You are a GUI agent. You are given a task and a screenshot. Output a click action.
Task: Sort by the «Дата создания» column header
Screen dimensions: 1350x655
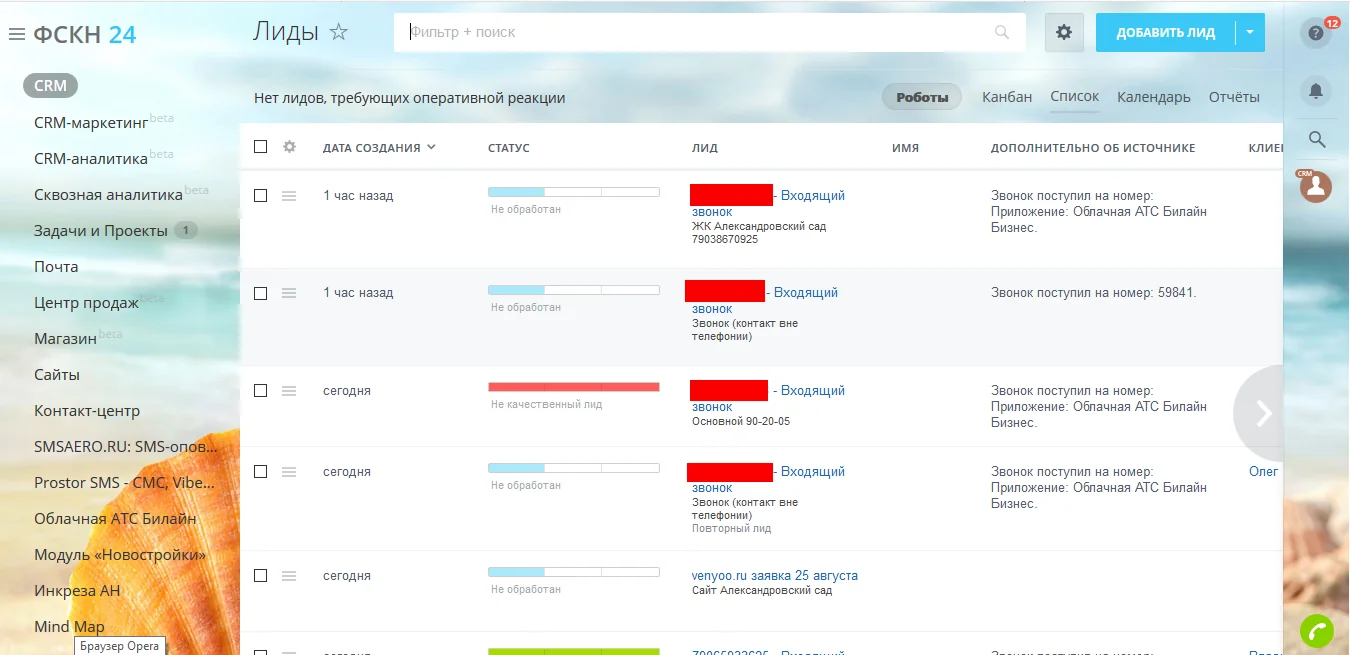pyautogui.click(x=379, y=147)
